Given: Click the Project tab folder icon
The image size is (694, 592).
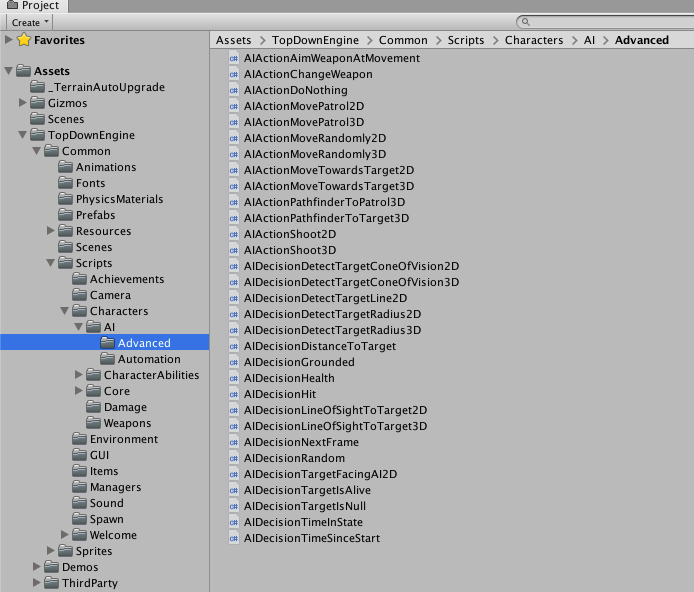Looking at the screenshot, I should pos(12,5).
